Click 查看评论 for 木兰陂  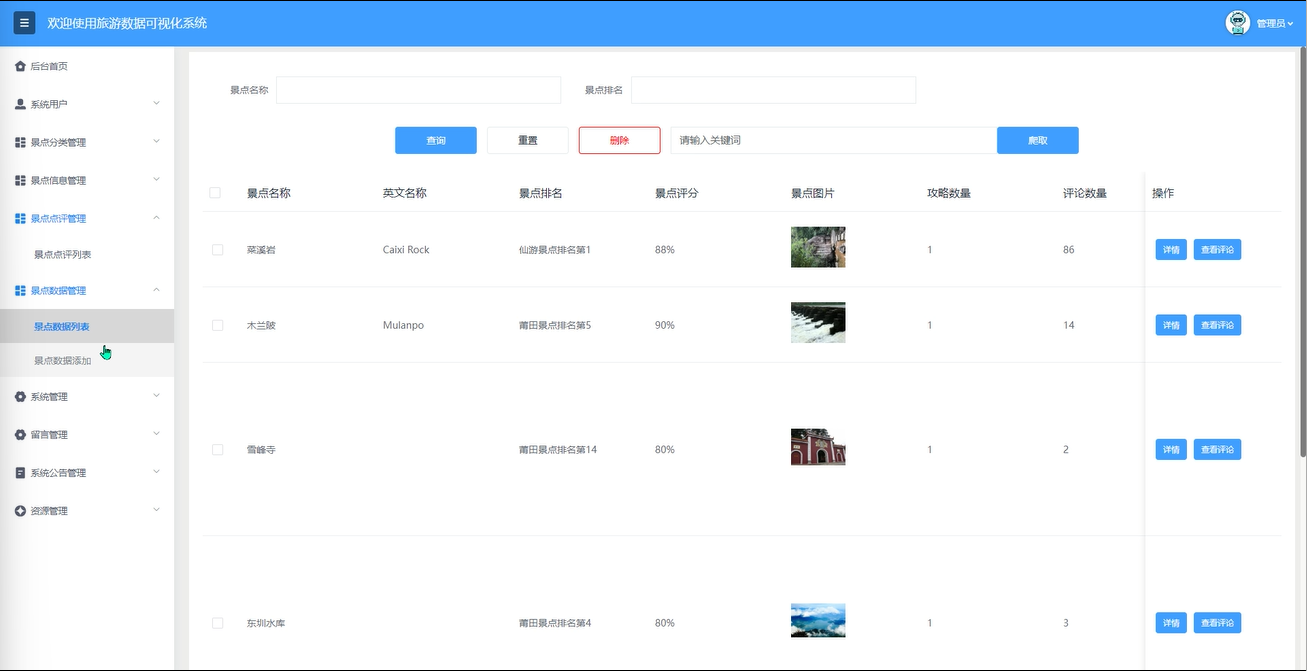coord(1217,325)
